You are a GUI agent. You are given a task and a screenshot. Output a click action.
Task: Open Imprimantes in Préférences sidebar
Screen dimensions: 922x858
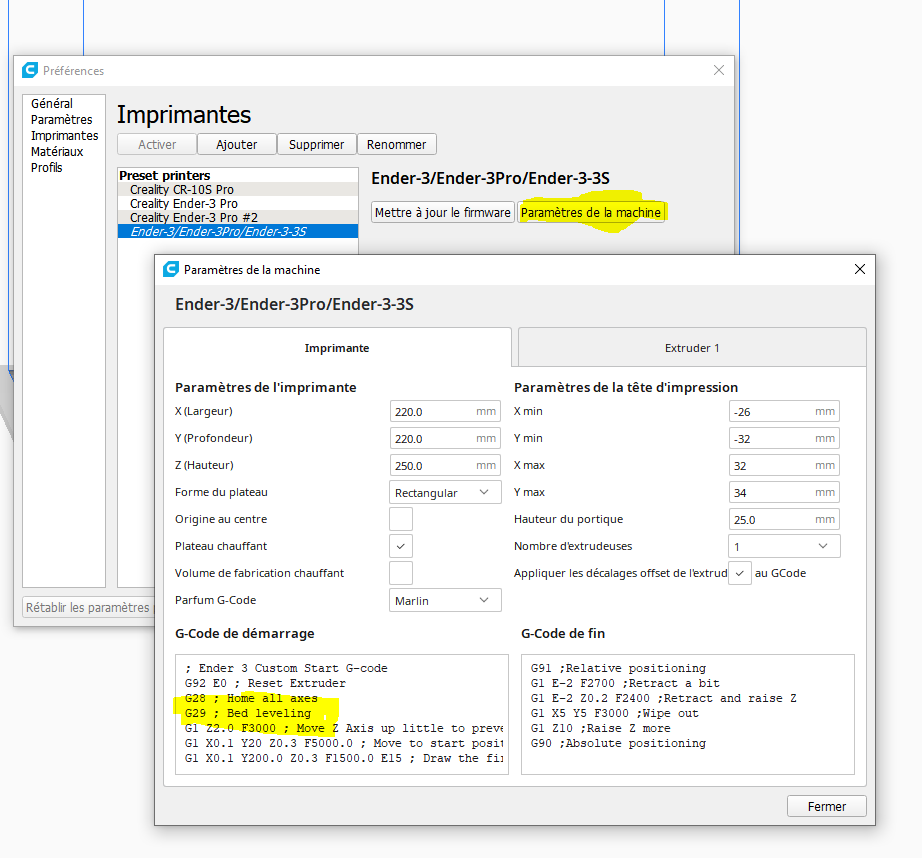(65, 135)
